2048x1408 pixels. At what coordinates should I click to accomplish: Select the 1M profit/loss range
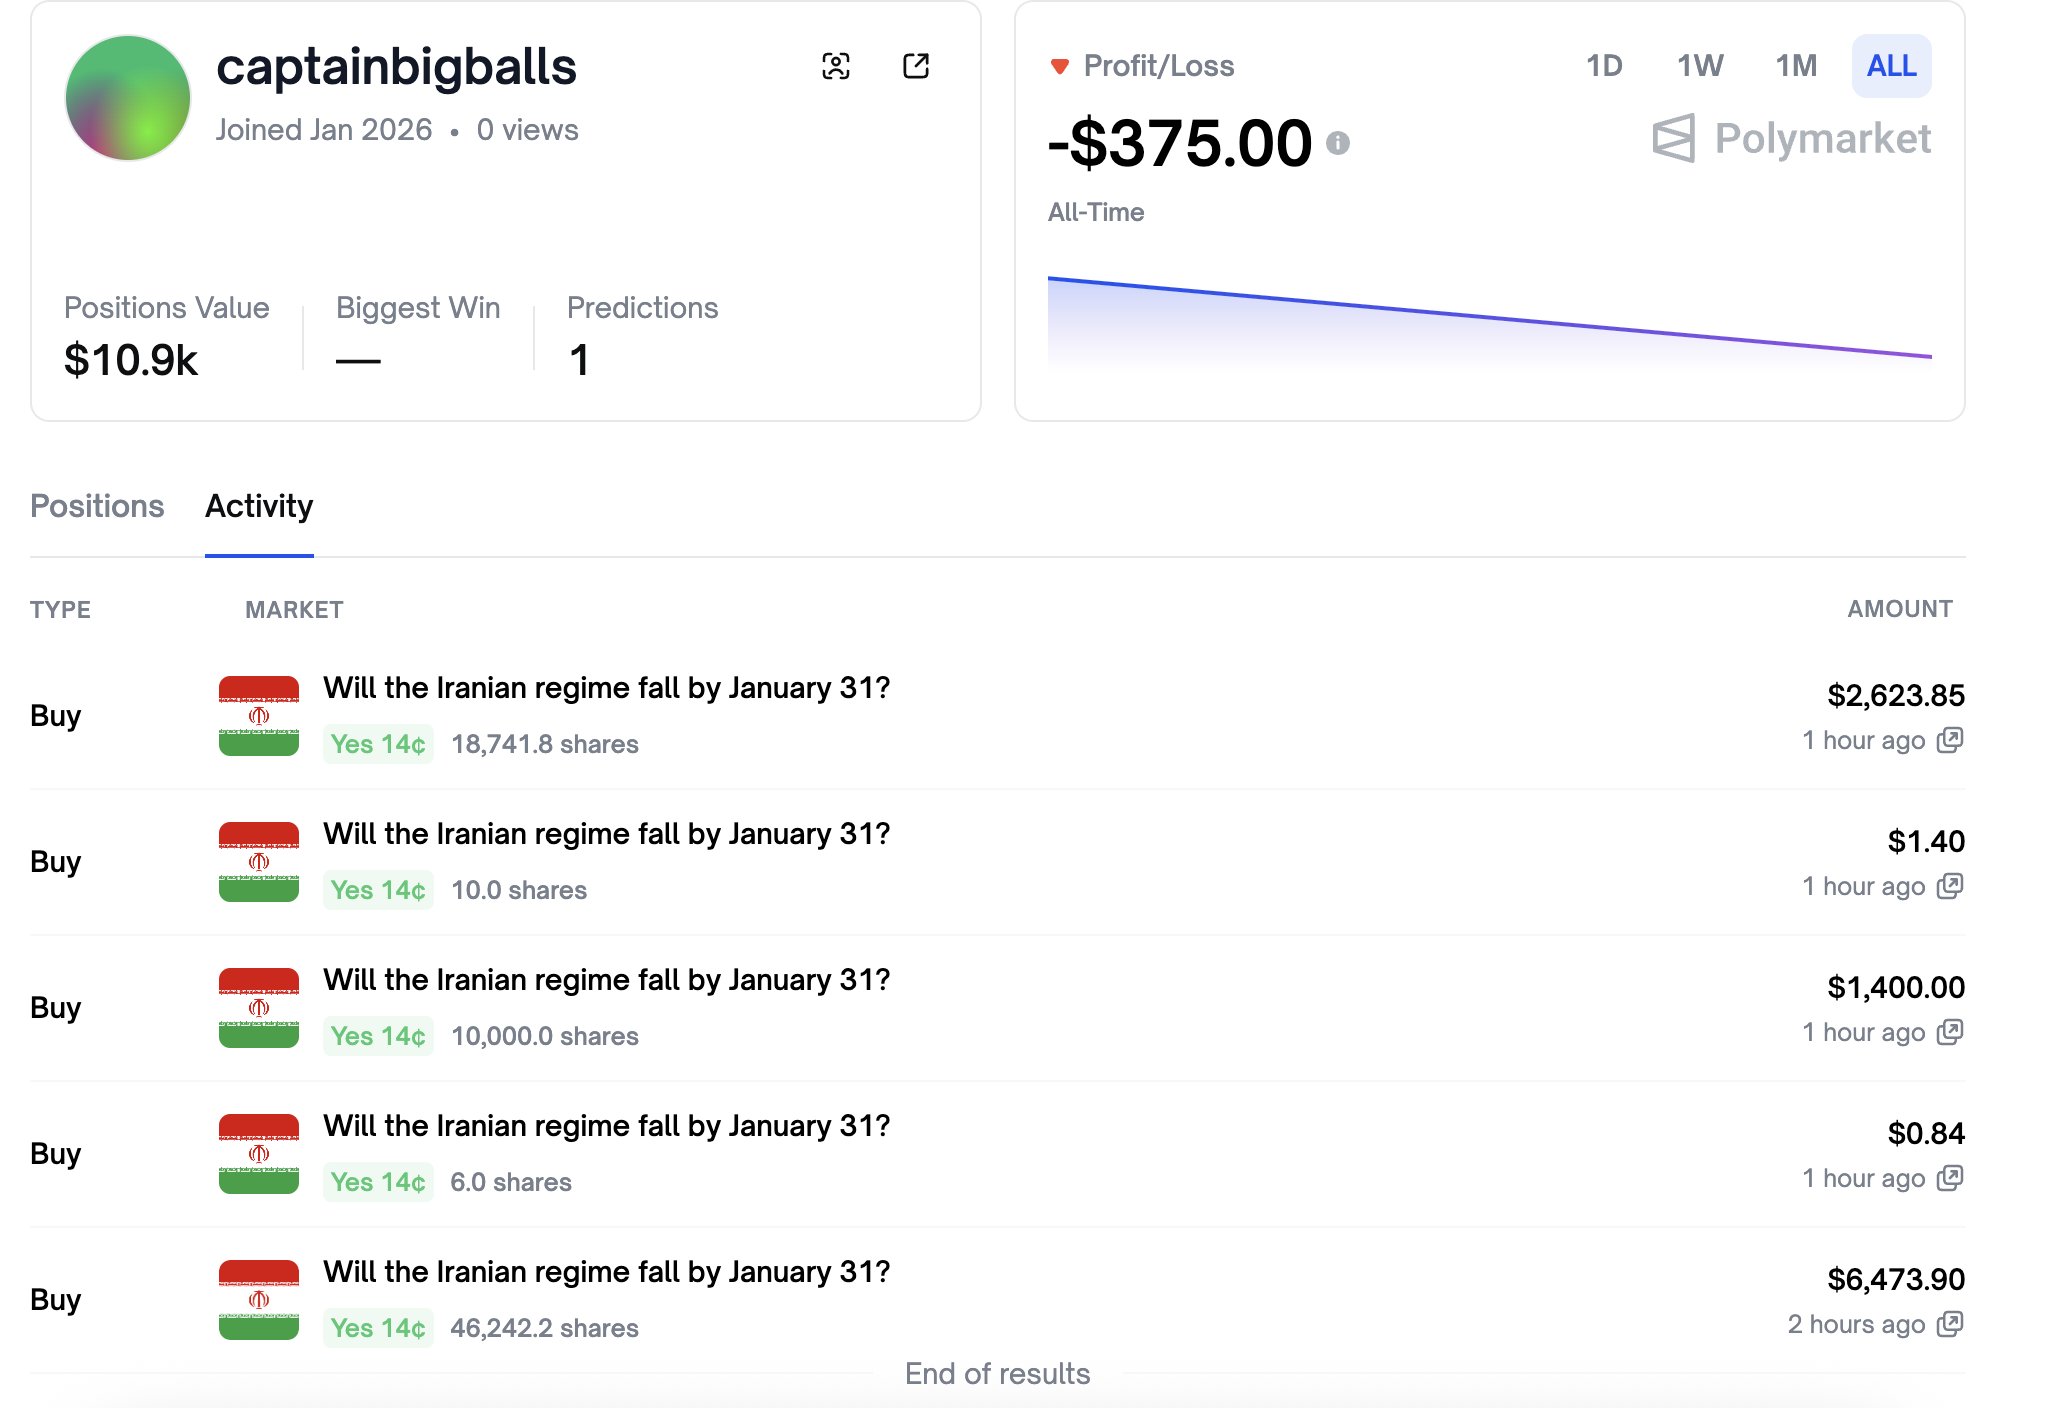(x=1796, y=66)
